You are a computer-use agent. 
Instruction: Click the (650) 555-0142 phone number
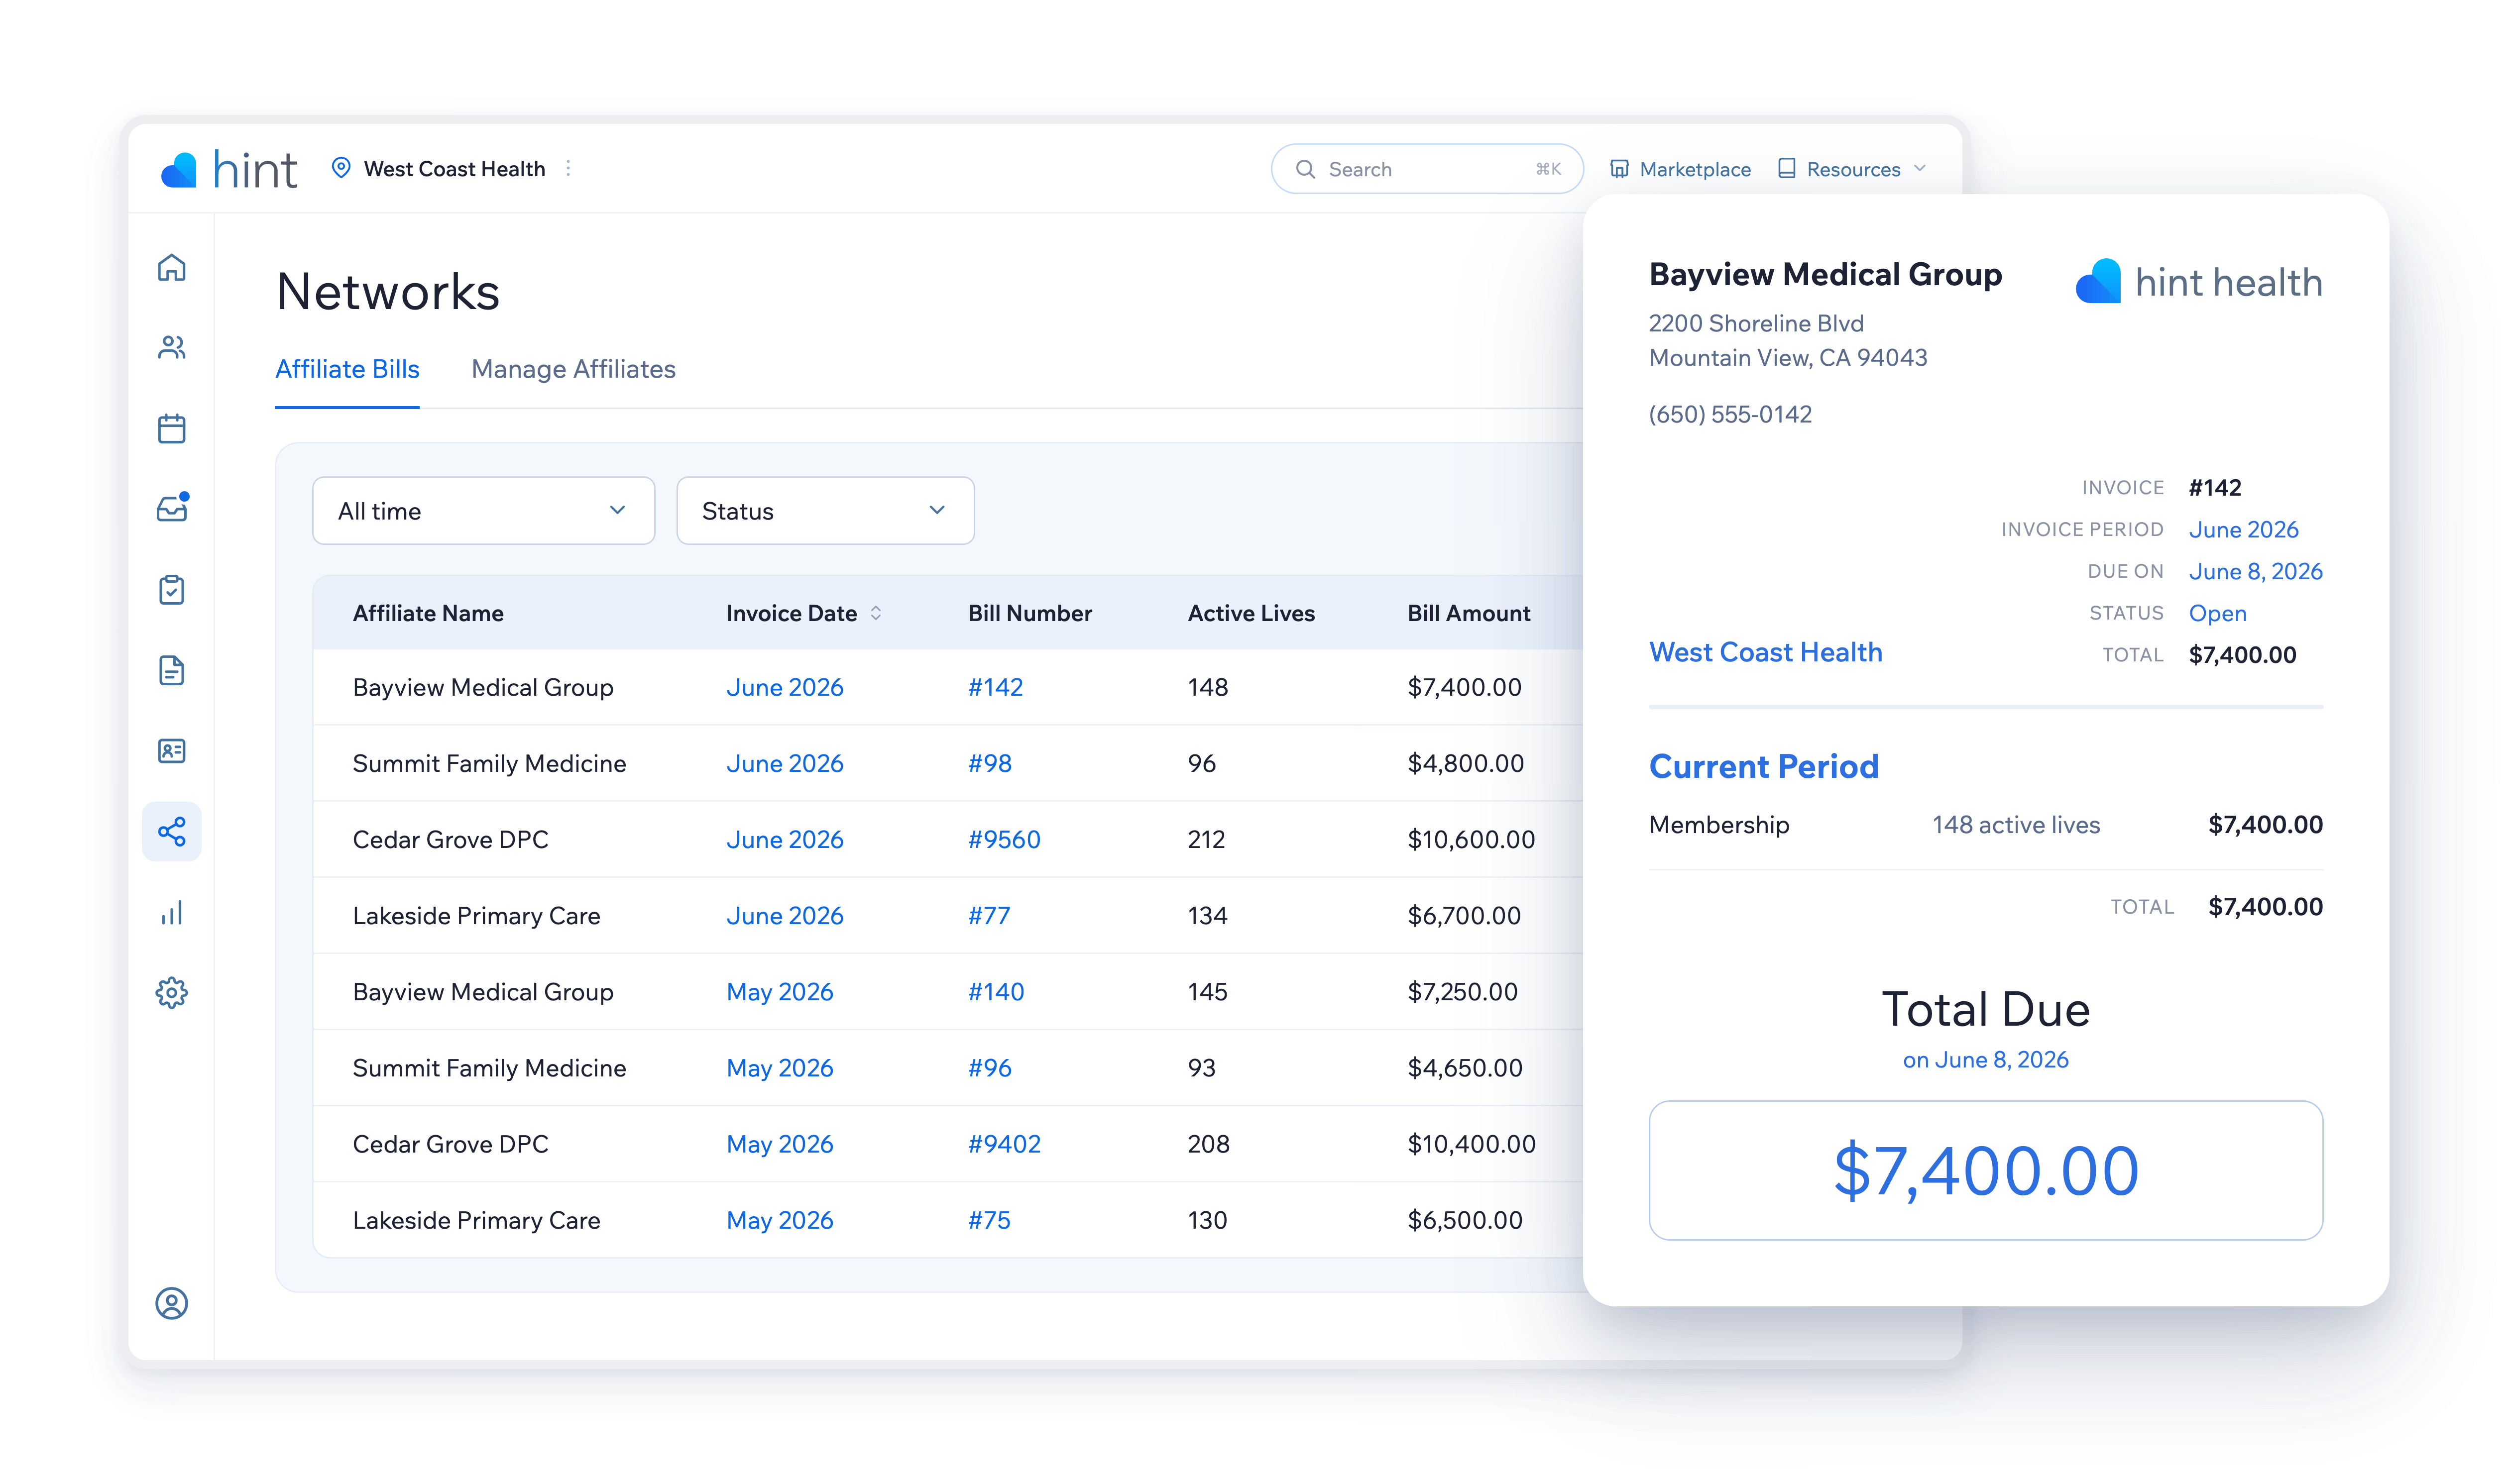pyautogui.click(x=1730, y=414)
